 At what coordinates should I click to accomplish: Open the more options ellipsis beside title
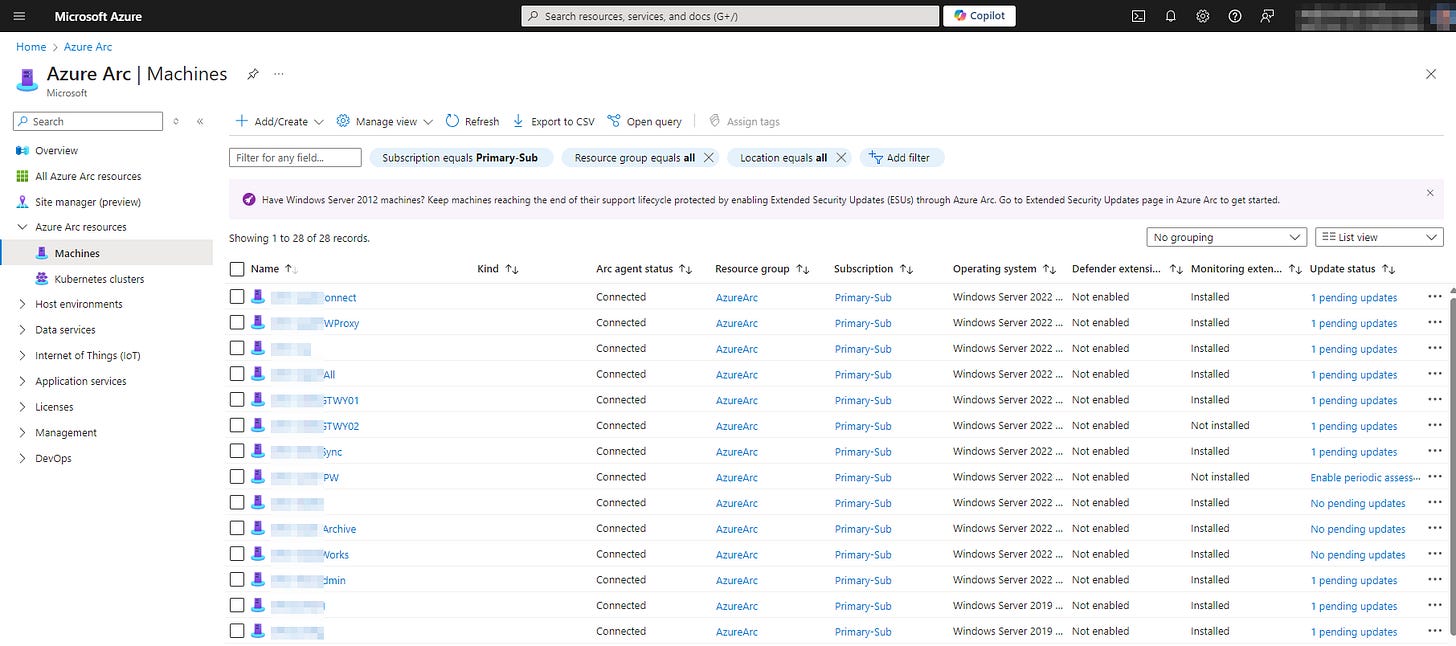point(279,74)
